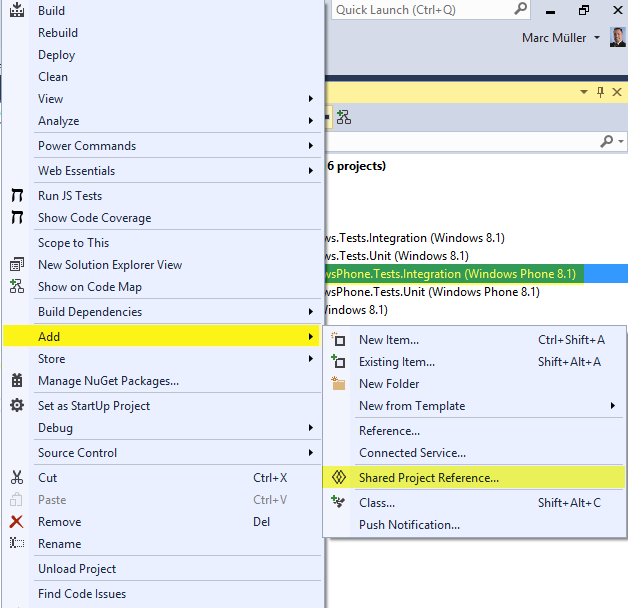Click the code map toolbar icon in Solution Explorer

344,117
